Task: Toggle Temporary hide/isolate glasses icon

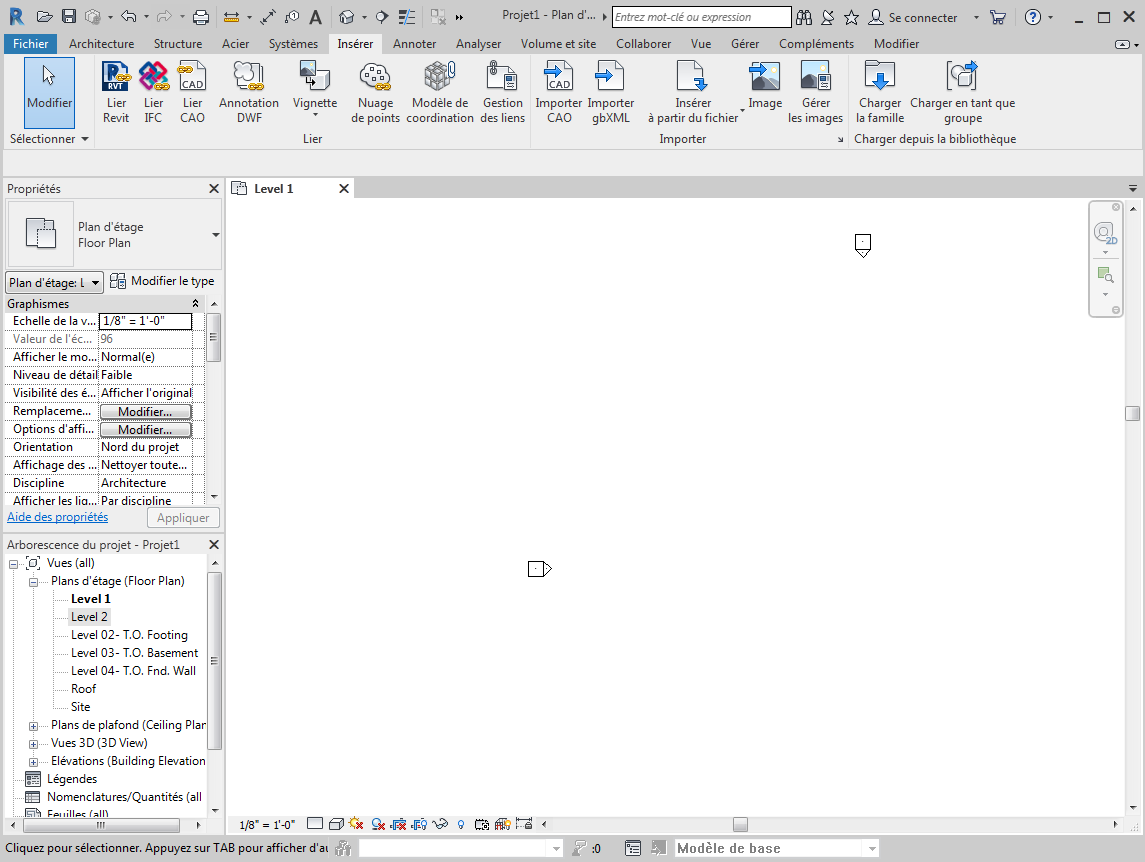Action: 440,824
